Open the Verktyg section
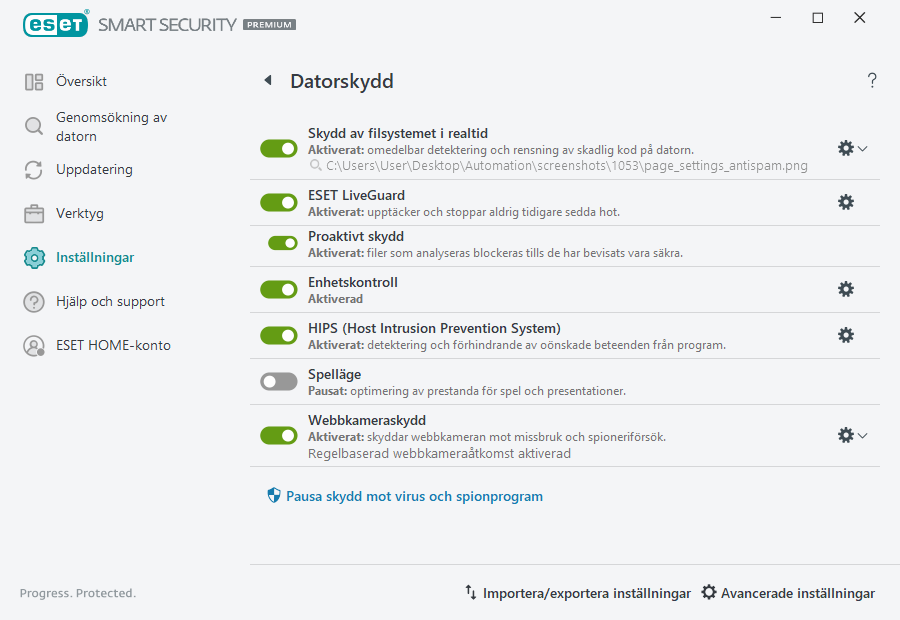The width and height of the screenshot is (900, 620). tap(82, 213)
